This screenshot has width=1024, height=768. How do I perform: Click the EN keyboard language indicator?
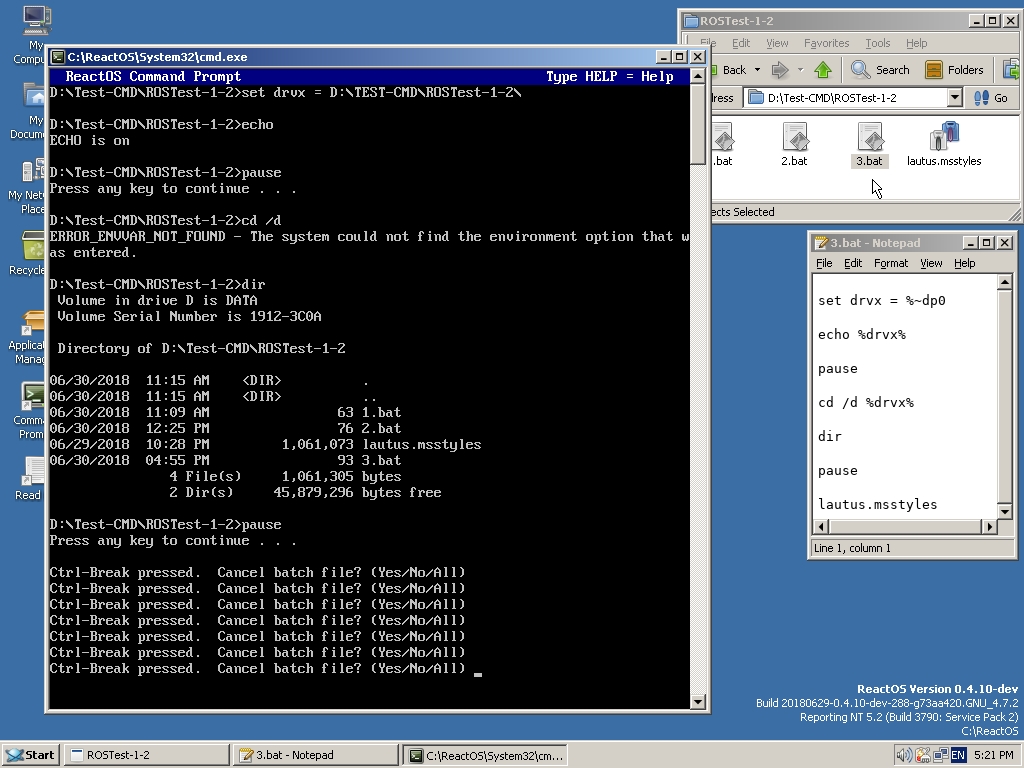(x=958, y=755)
